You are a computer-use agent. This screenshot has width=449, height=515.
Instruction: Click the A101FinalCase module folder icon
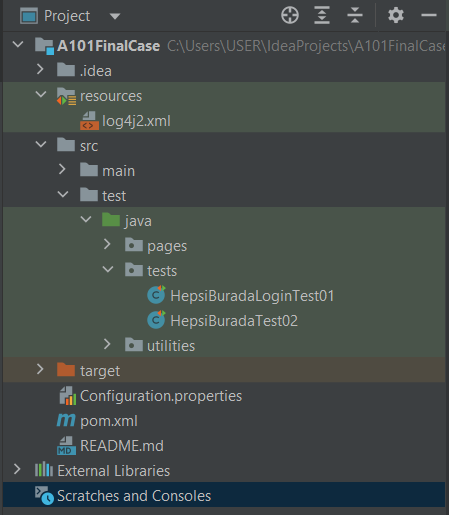(44, 46)
